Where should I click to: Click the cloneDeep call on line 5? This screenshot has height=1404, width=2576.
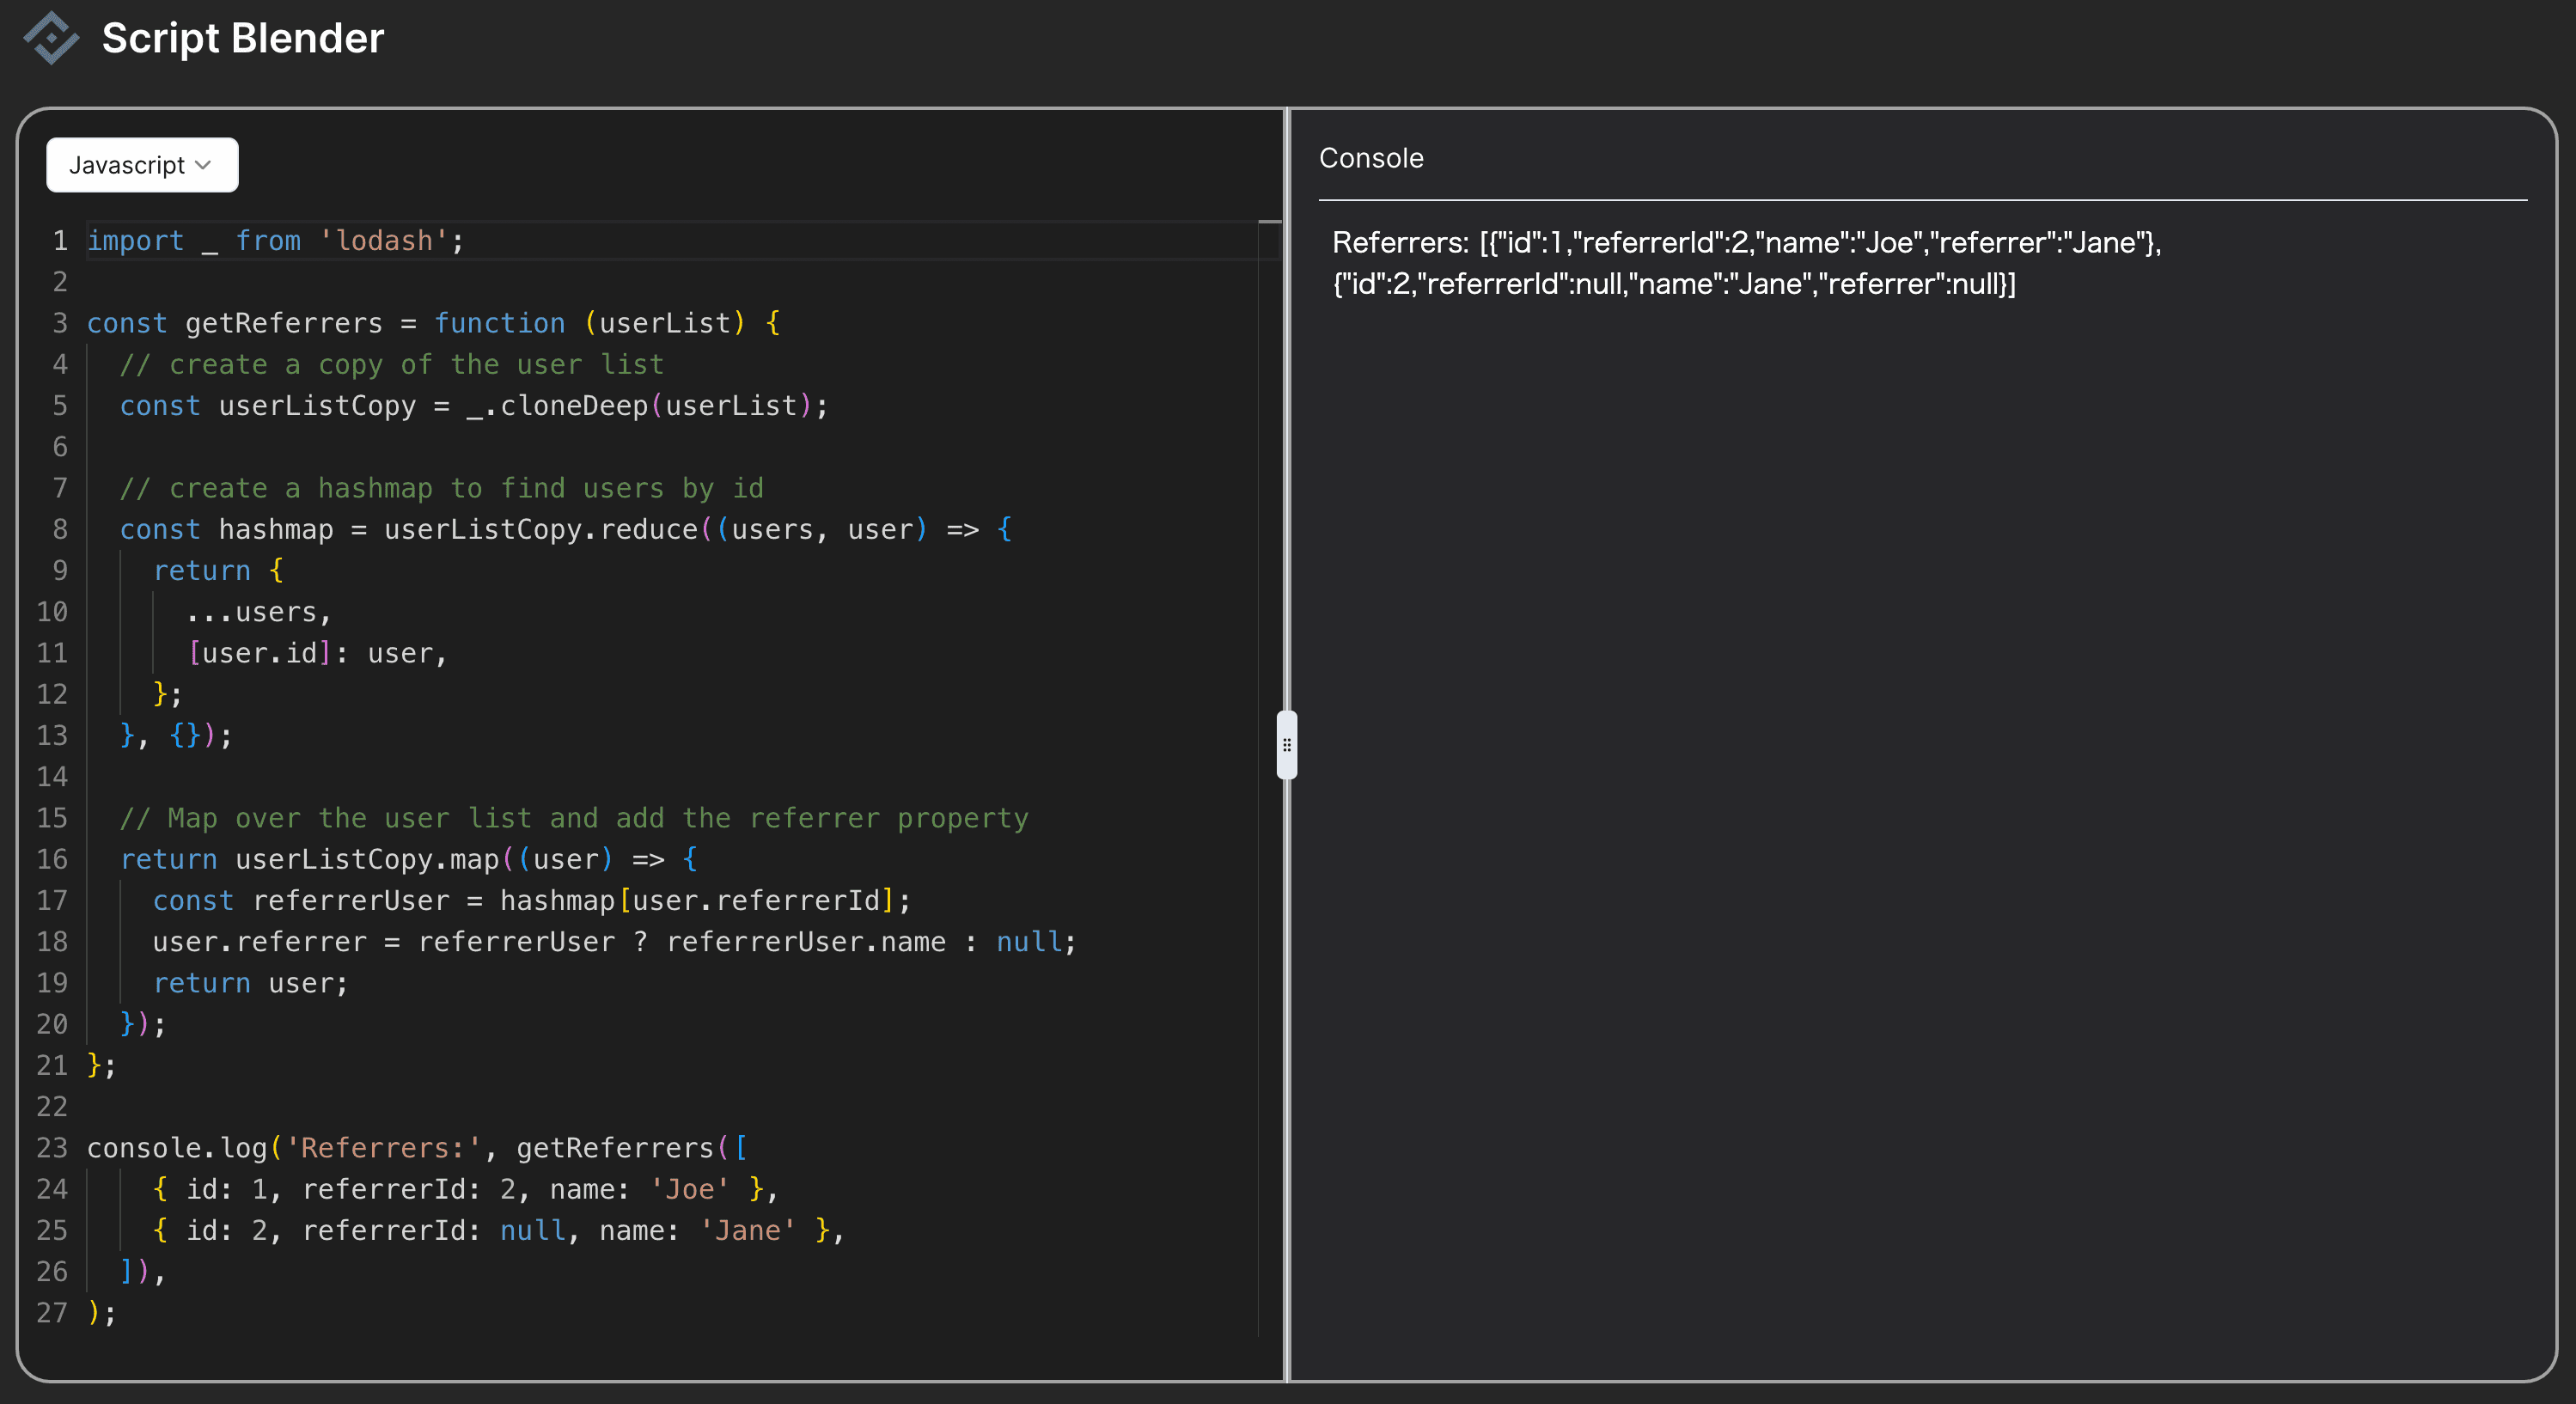(573, 406)
